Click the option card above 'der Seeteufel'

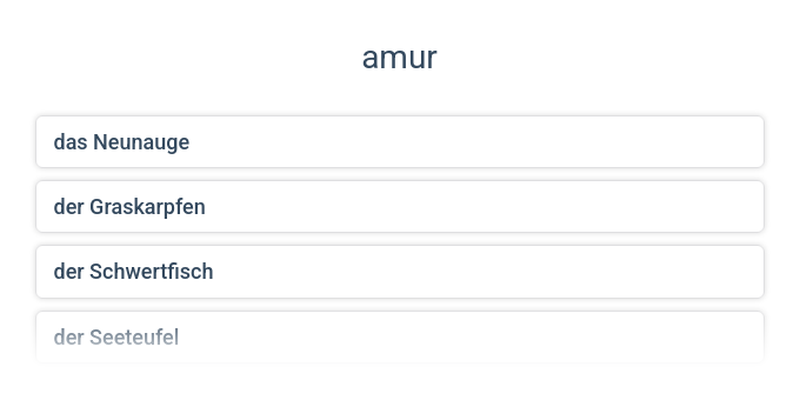coord(400,271)
